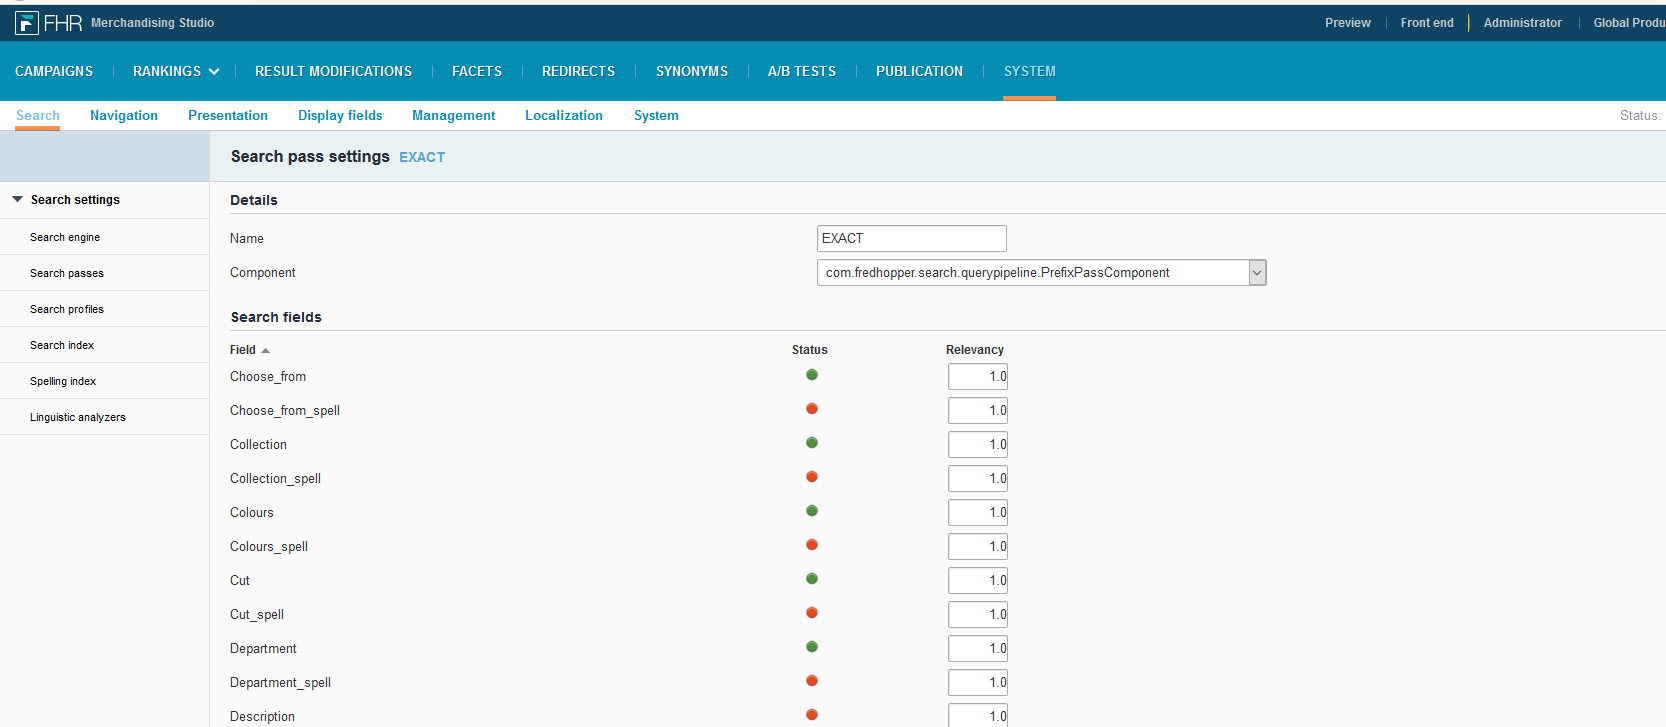Toggle the Colours field status indicator
1666x727 pixels.
point(812,511)
